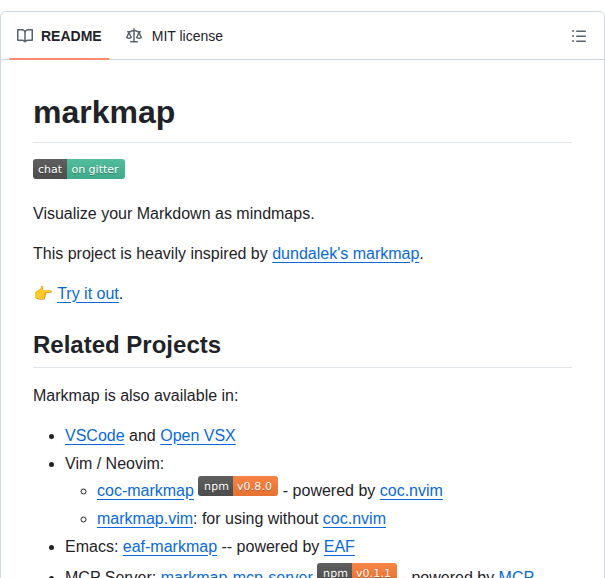Open coc.nvim link after powered by

(x=411, y=491)
